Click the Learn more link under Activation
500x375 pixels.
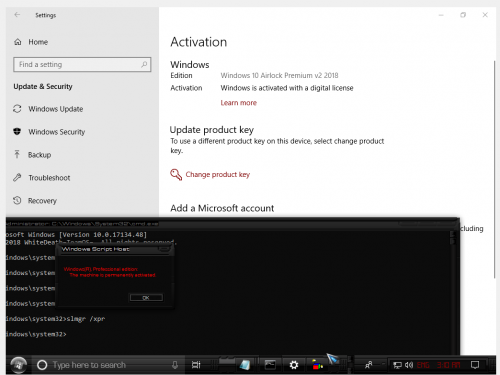click(239, 103)
